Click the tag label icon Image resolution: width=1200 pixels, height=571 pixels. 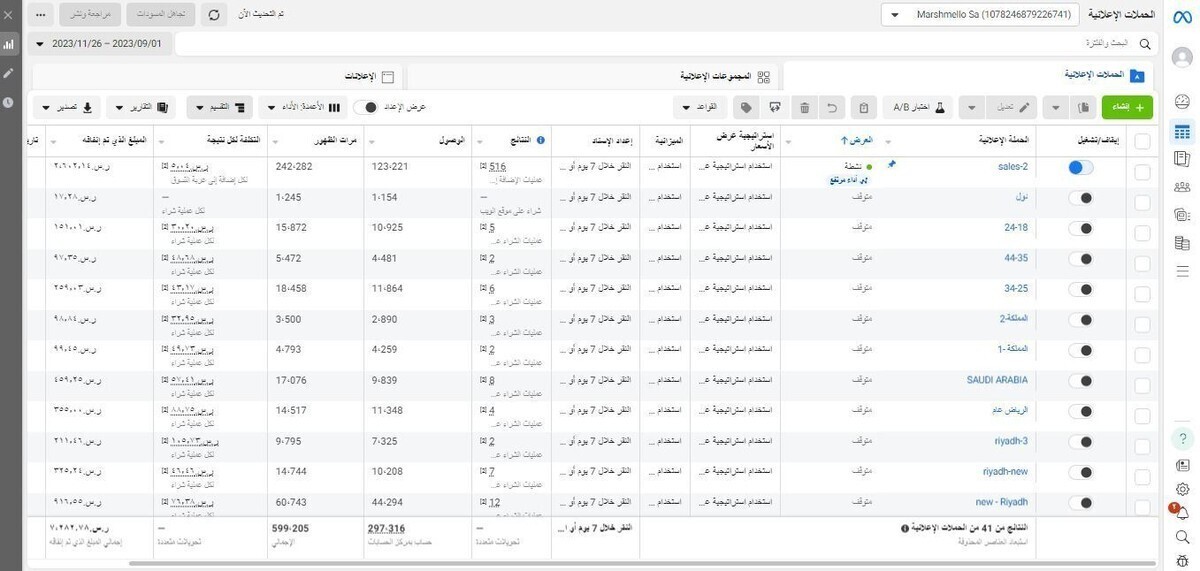745,107
